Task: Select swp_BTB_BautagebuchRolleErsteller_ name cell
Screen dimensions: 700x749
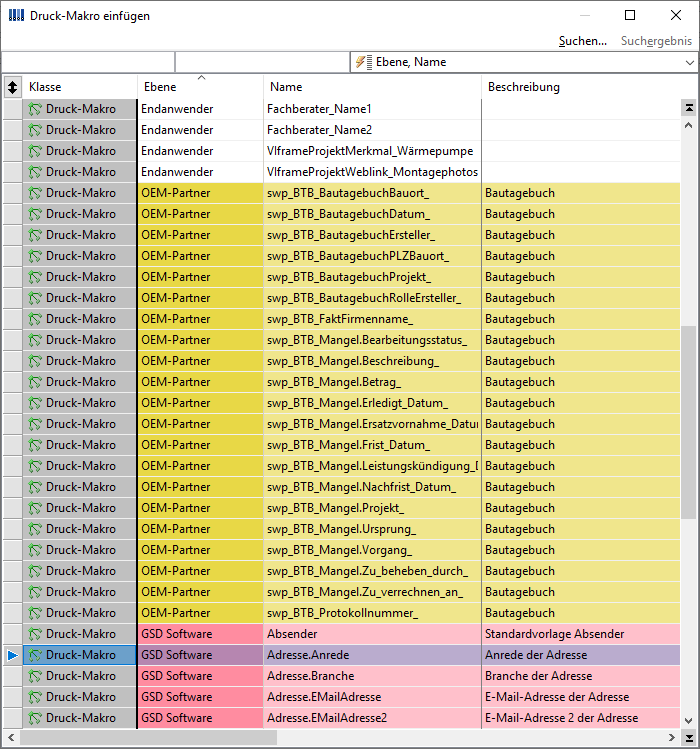Action: tap(372, 298)
